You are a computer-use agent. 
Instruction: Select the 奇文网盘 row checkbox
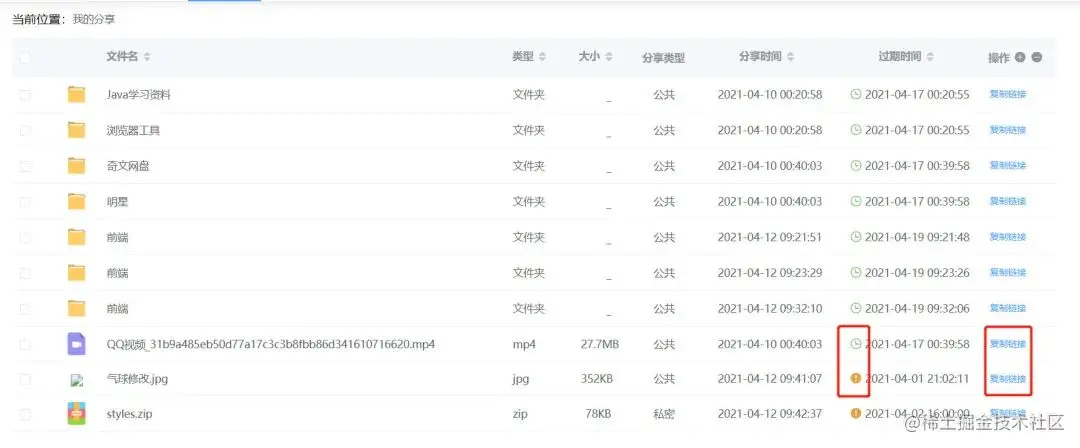[x=25, y=165]
